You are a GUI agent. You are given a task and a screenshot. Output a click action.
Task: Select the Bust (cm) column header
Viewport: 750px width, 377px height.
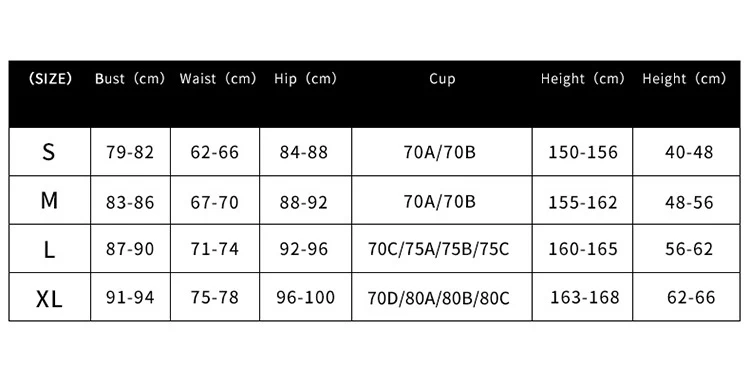coord(130,78)
